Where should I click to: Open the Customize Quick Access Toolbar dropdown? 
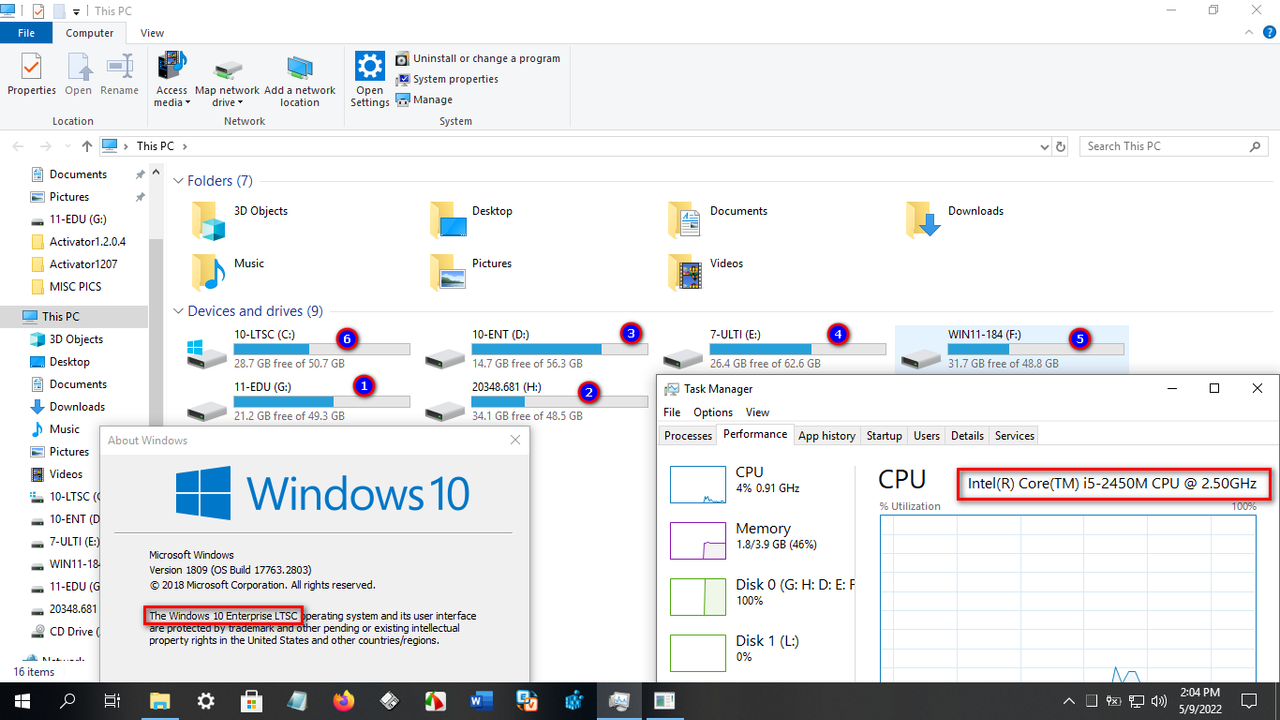pos(77,11)
